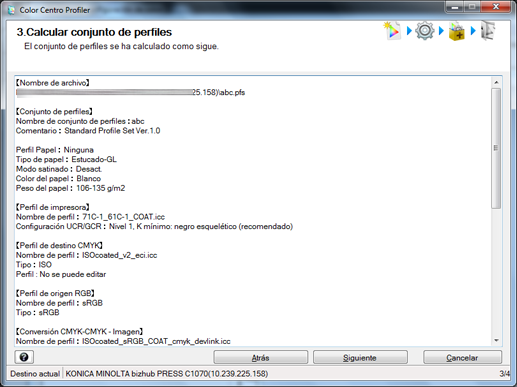Viewport: 517px width, 387px height.
Task: Click the 'El conjunto de perfiles se ha calculado' subtitle
Action: [121, 46]
